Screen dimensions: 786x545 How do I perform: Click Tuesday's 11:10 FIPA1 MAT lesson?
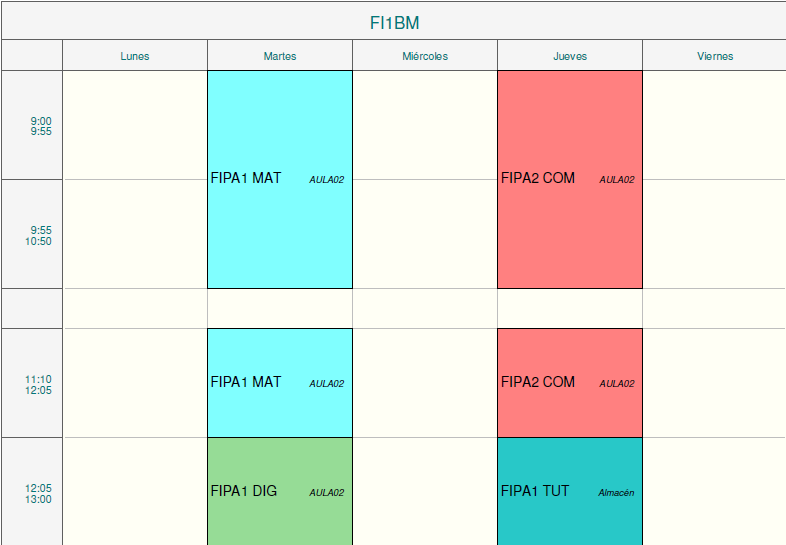click(280, 382)
